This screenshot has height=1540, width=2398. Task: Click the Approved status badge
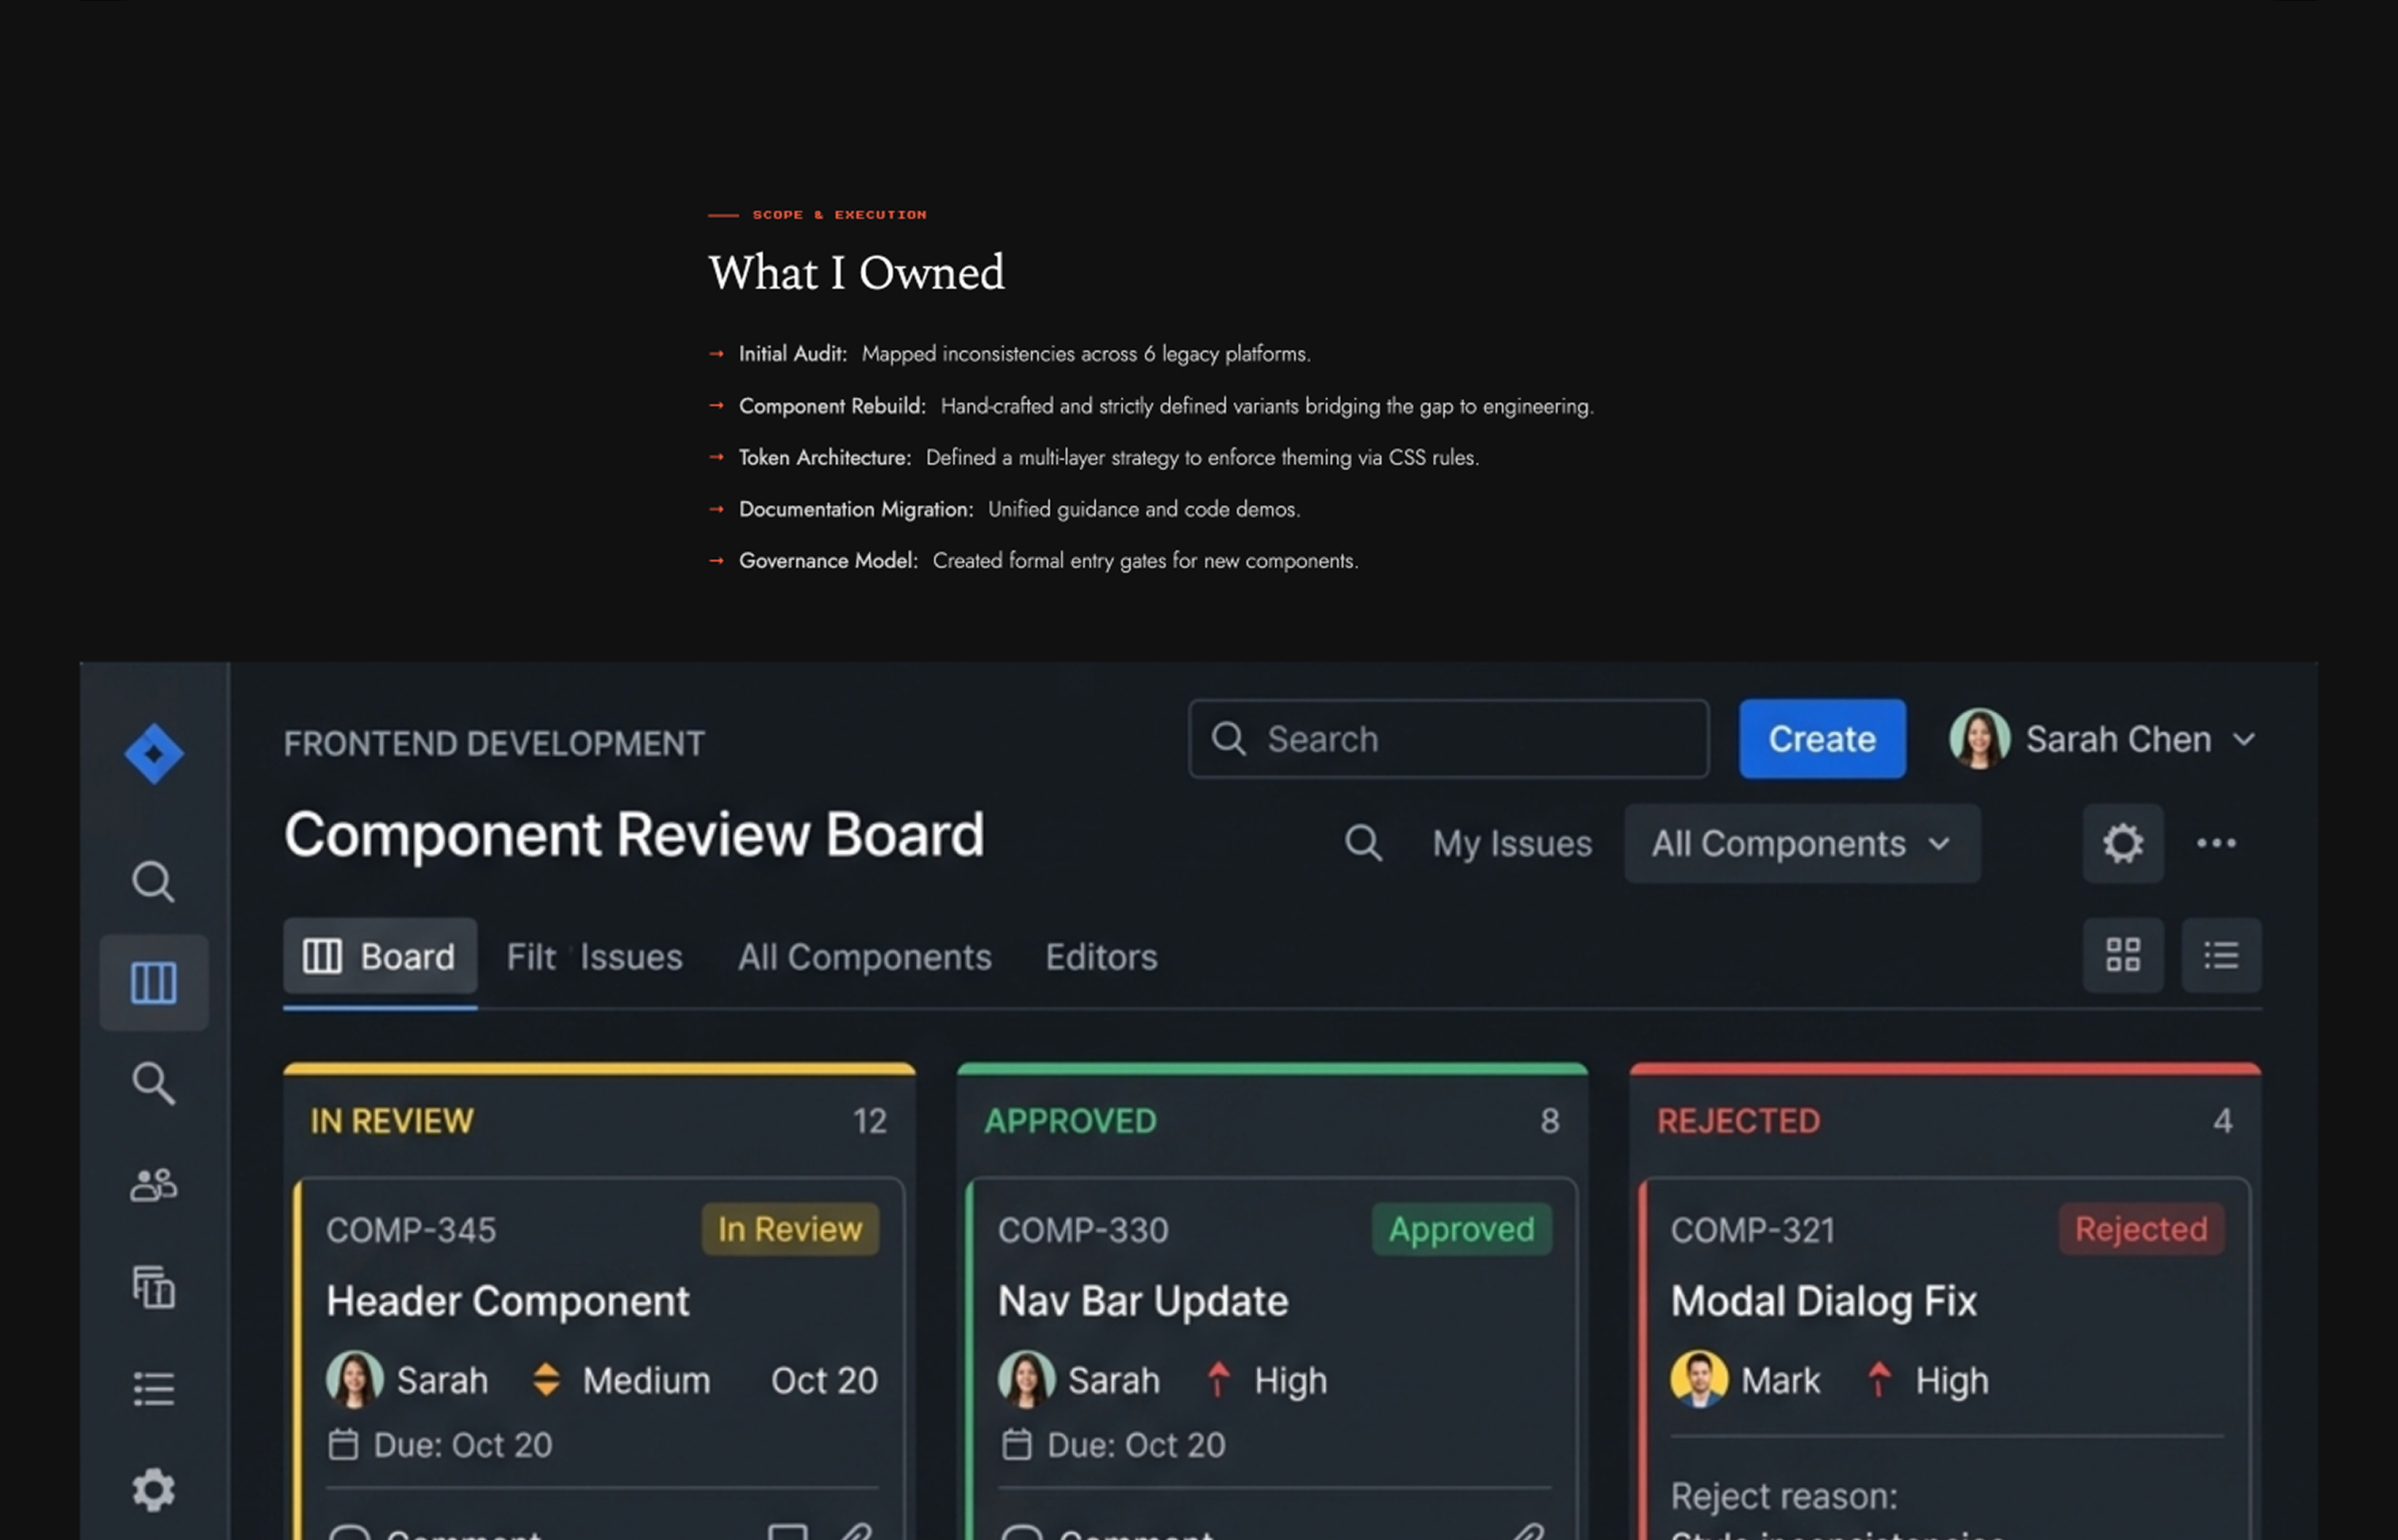(1461, 1229)
